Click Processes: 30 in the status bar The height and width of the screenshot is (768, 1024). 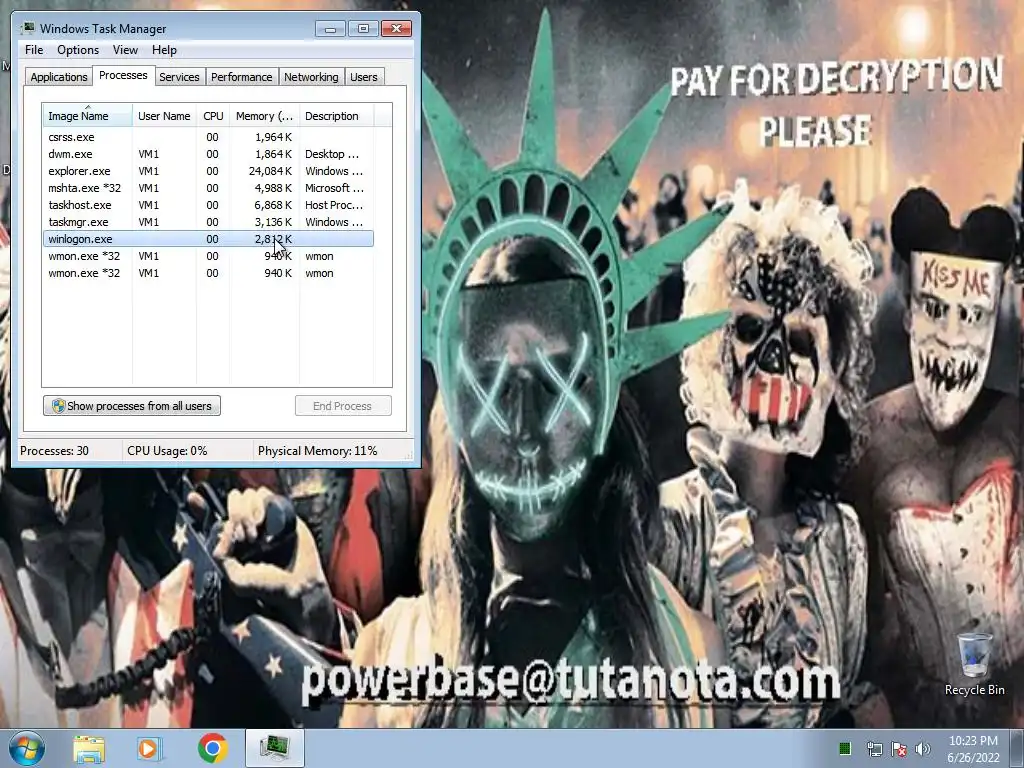[x=54, y=451]
